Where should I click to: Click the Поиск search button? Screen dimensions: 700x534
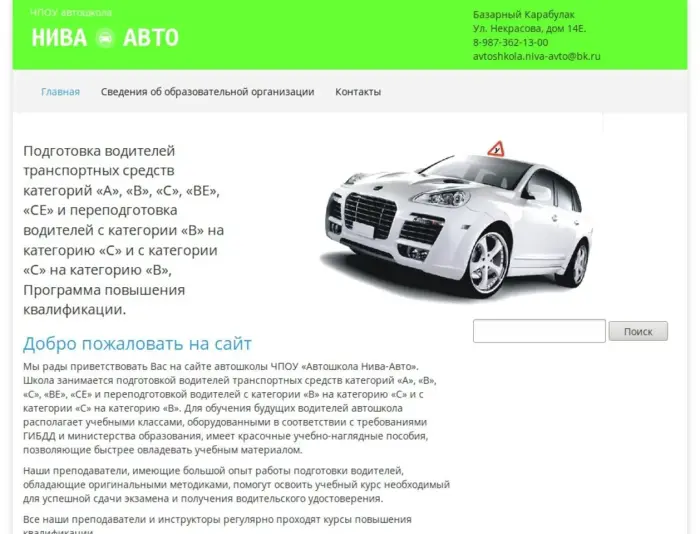[x=638, y=331]
